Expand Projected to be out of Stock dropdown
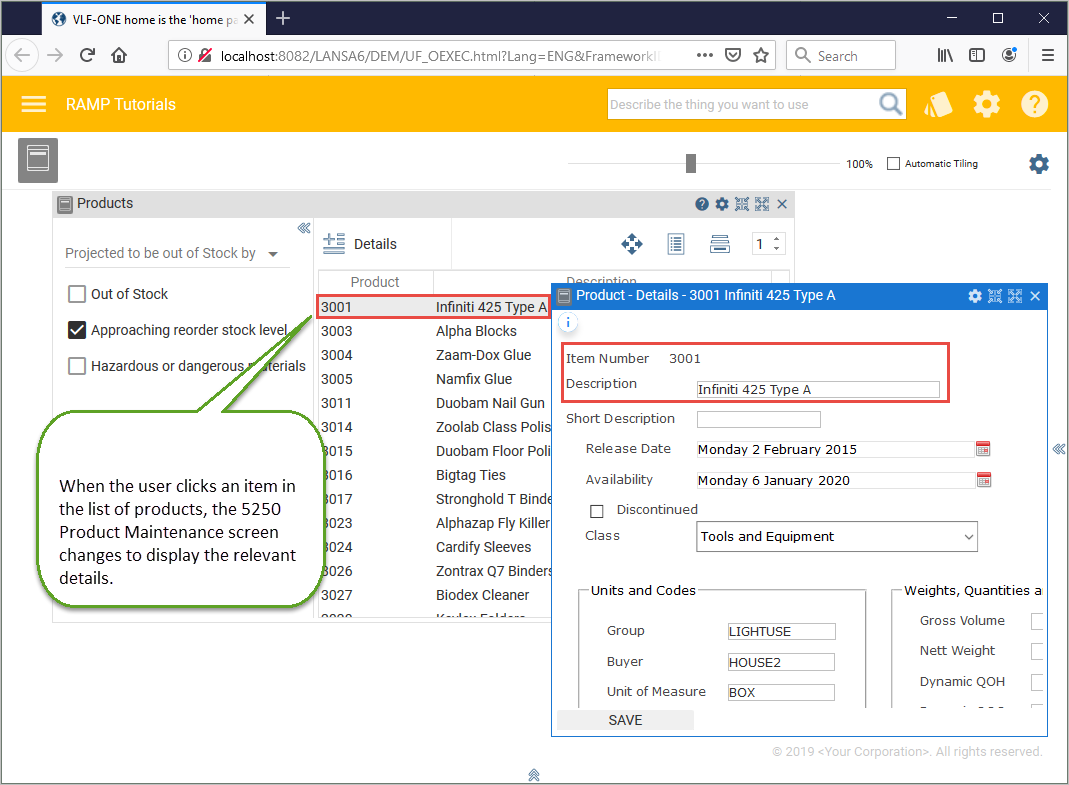 click(273, 254)
